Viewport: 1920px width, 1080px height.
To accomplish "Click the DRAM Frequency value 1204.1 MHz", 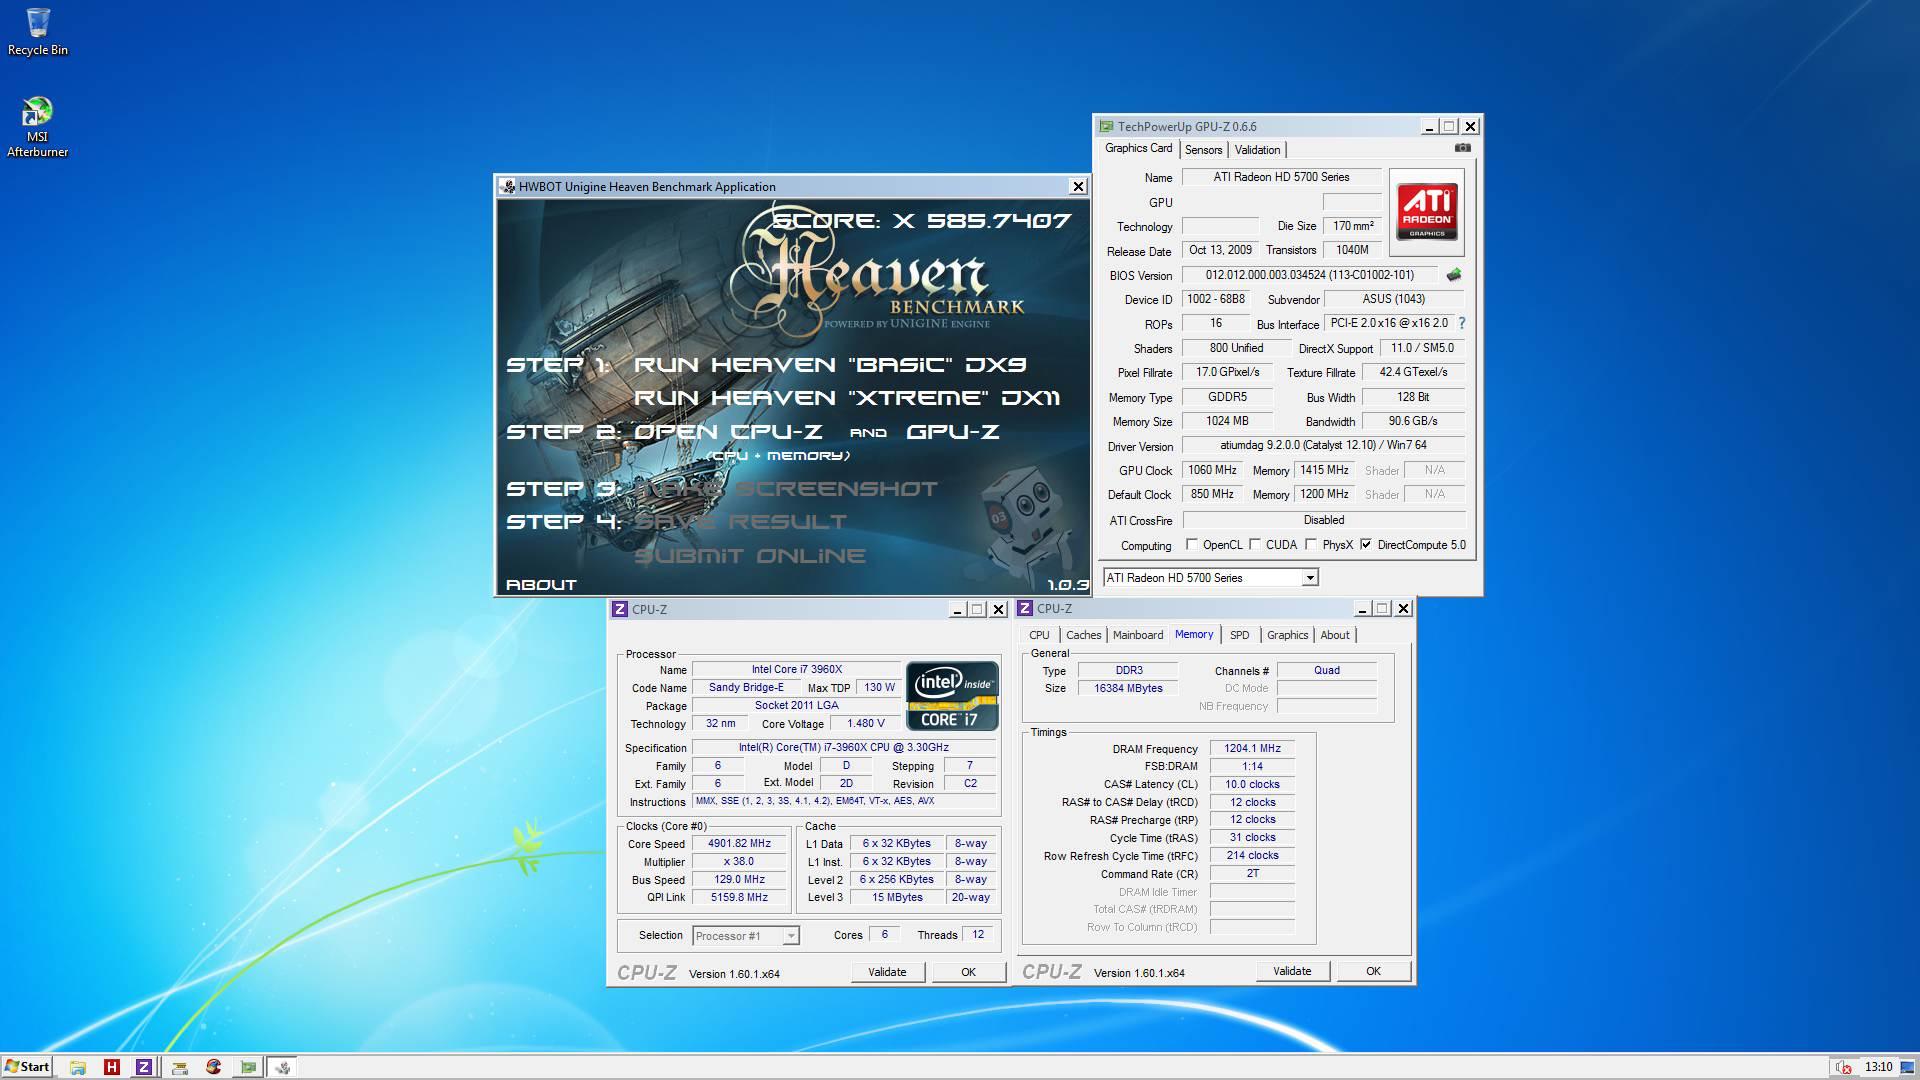I will (x=1252, y=748).
